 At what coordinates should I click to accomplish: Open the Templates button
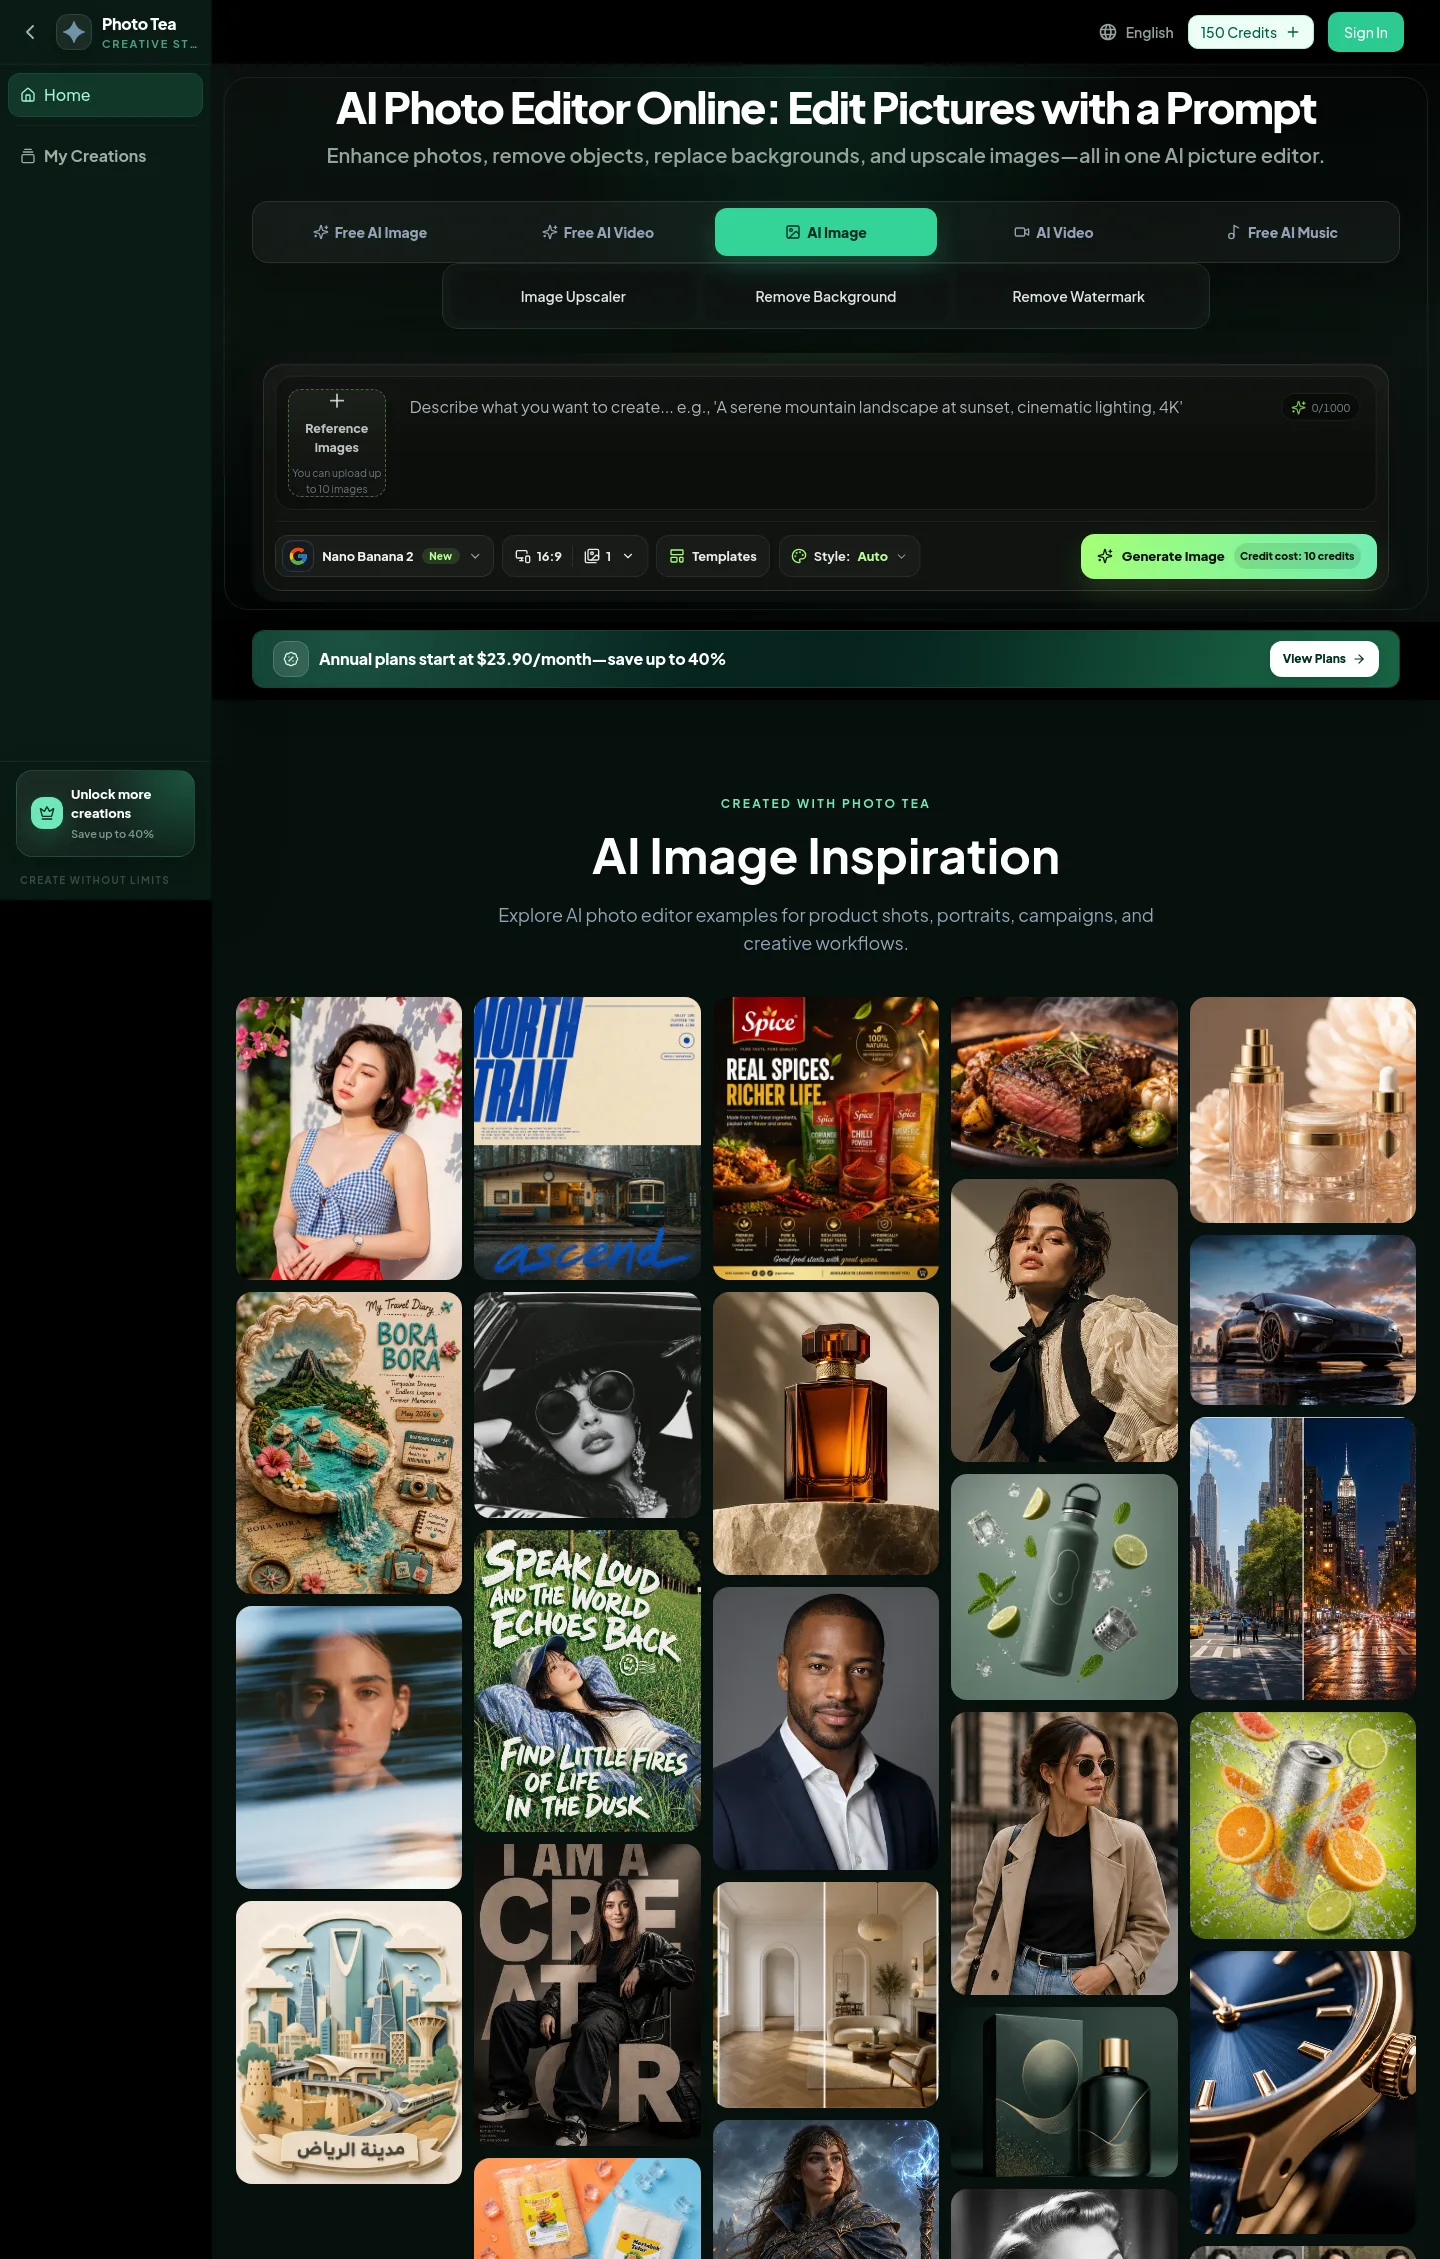pyautogui.click(x=713, y=556)
